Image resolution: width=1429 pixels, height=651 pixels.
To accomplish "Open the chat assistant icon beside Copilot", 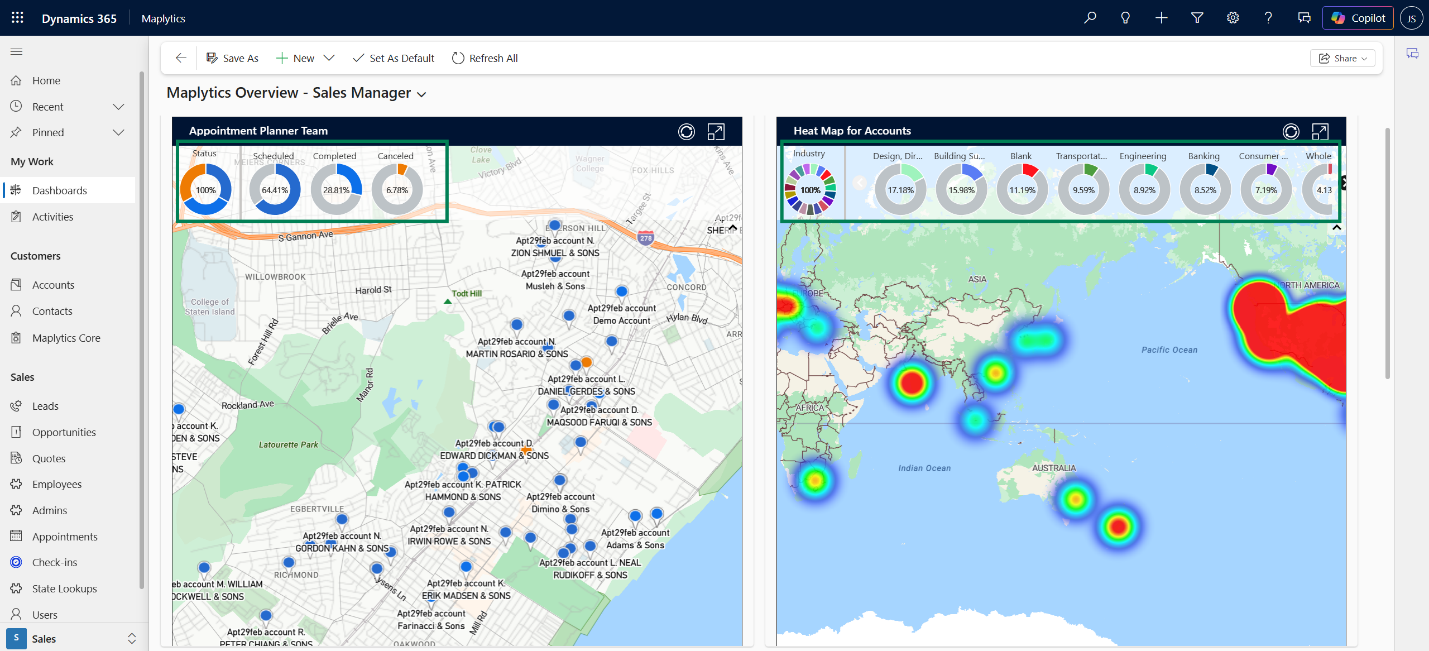I will 1304,18.
